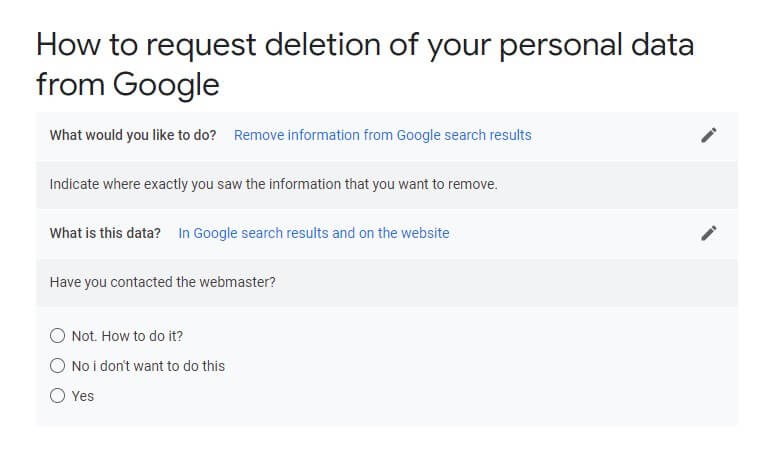Screen dimensions: 778x455
Task: Click the page heading about deleting personal data from Google
Action: coord(365,64)
